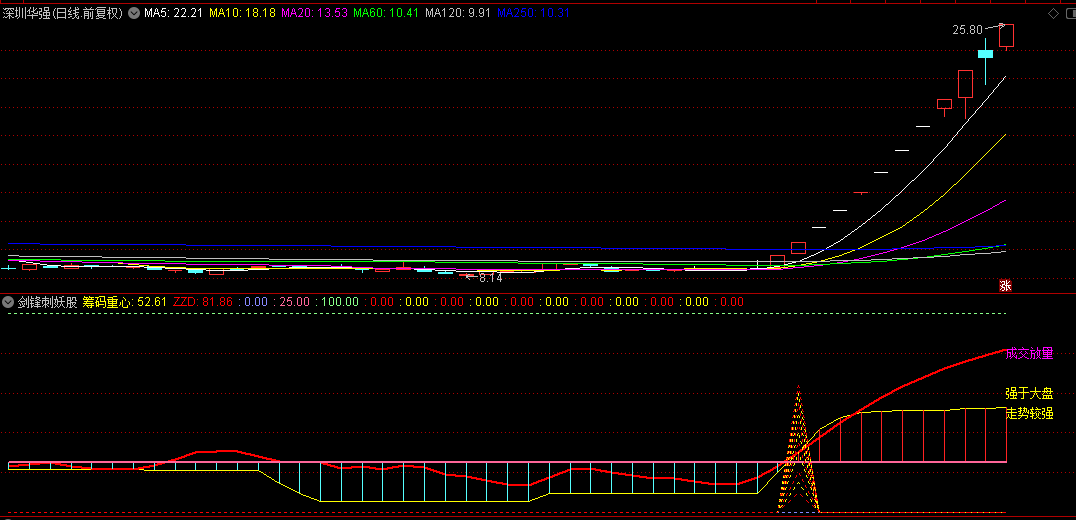Click the 成交放量 label

click(x=1029, y=354)
